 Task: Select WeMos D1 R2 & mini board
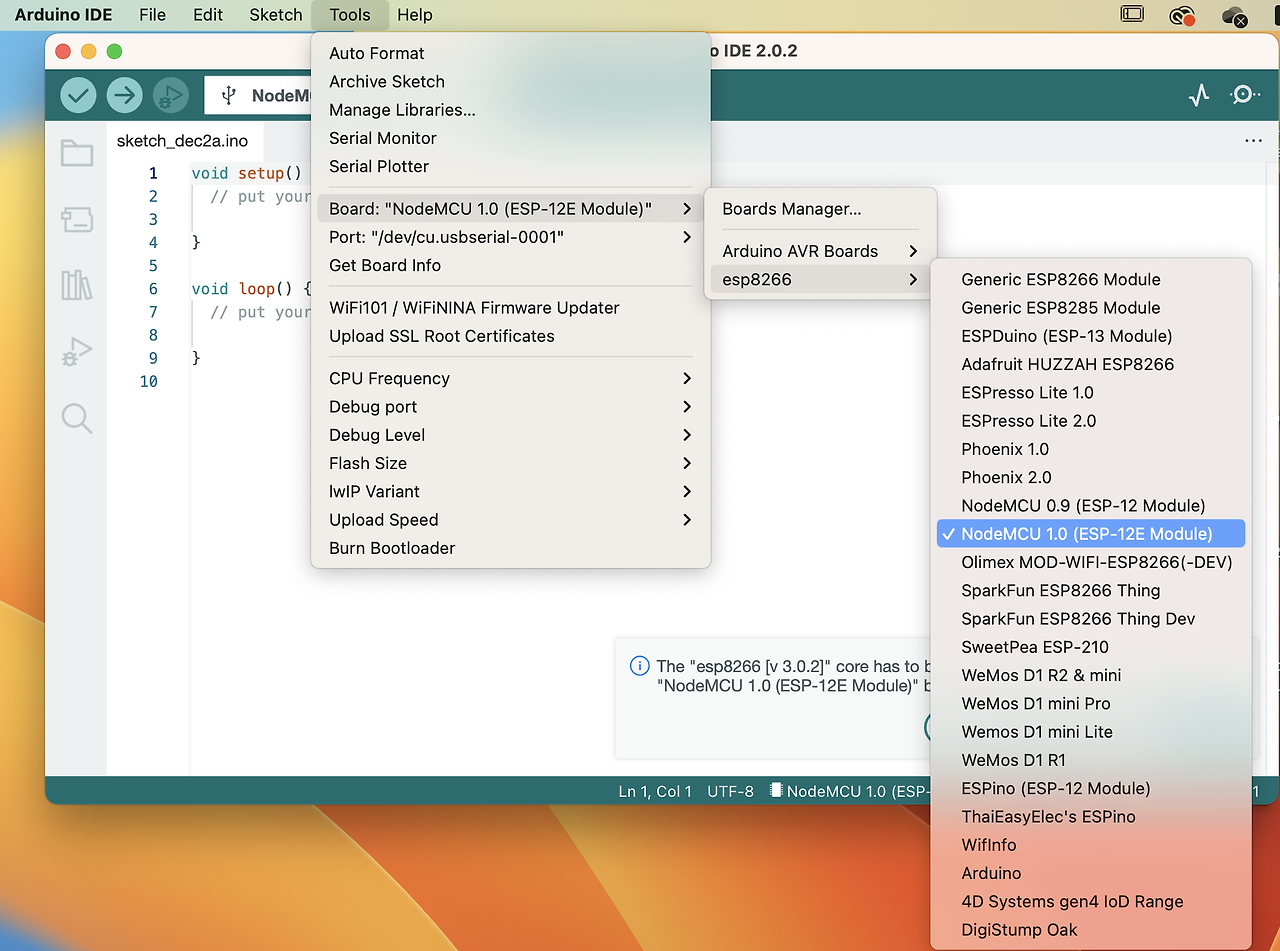(1091, 675)
